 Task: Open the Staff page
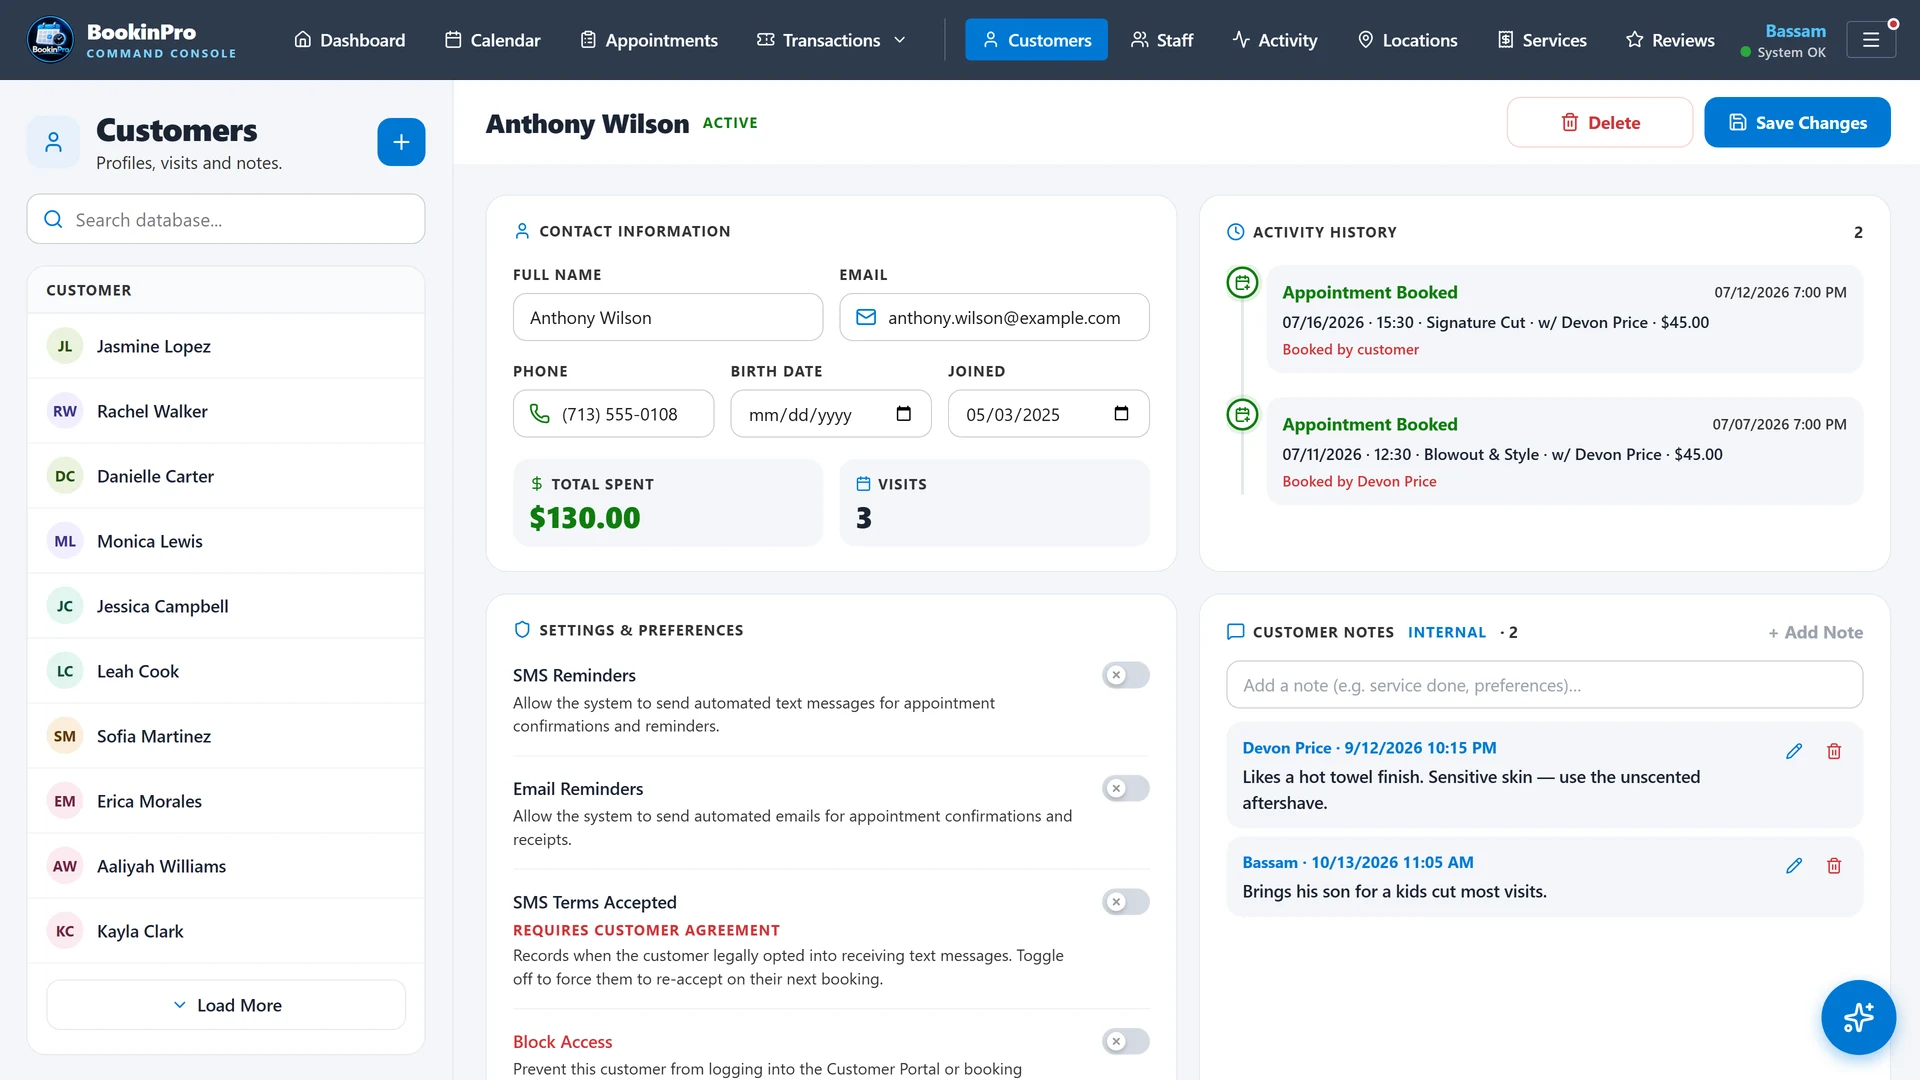click(x=1162, y=40)
